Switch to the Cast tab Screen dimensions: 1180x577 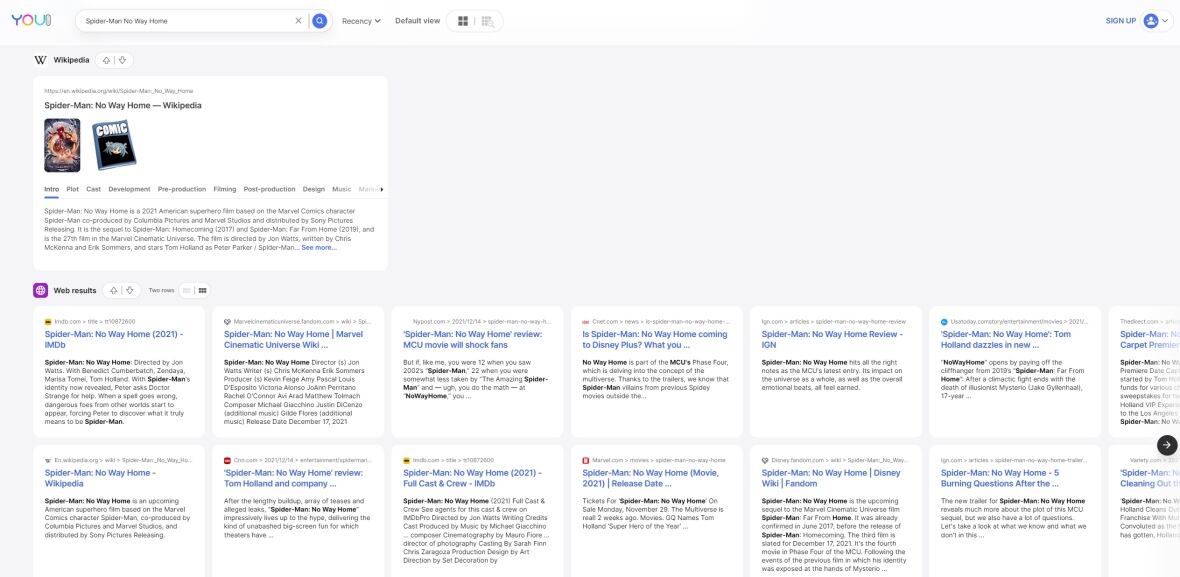pos(93,189)
